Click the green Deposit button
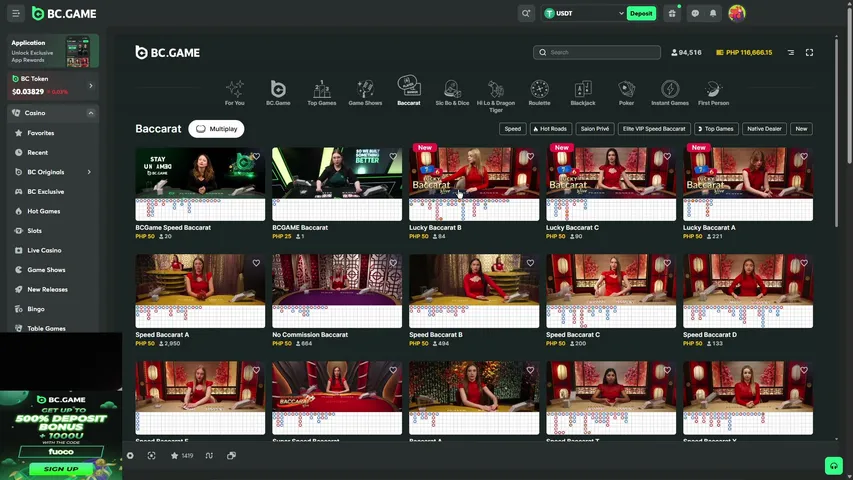 click(641, 14)
